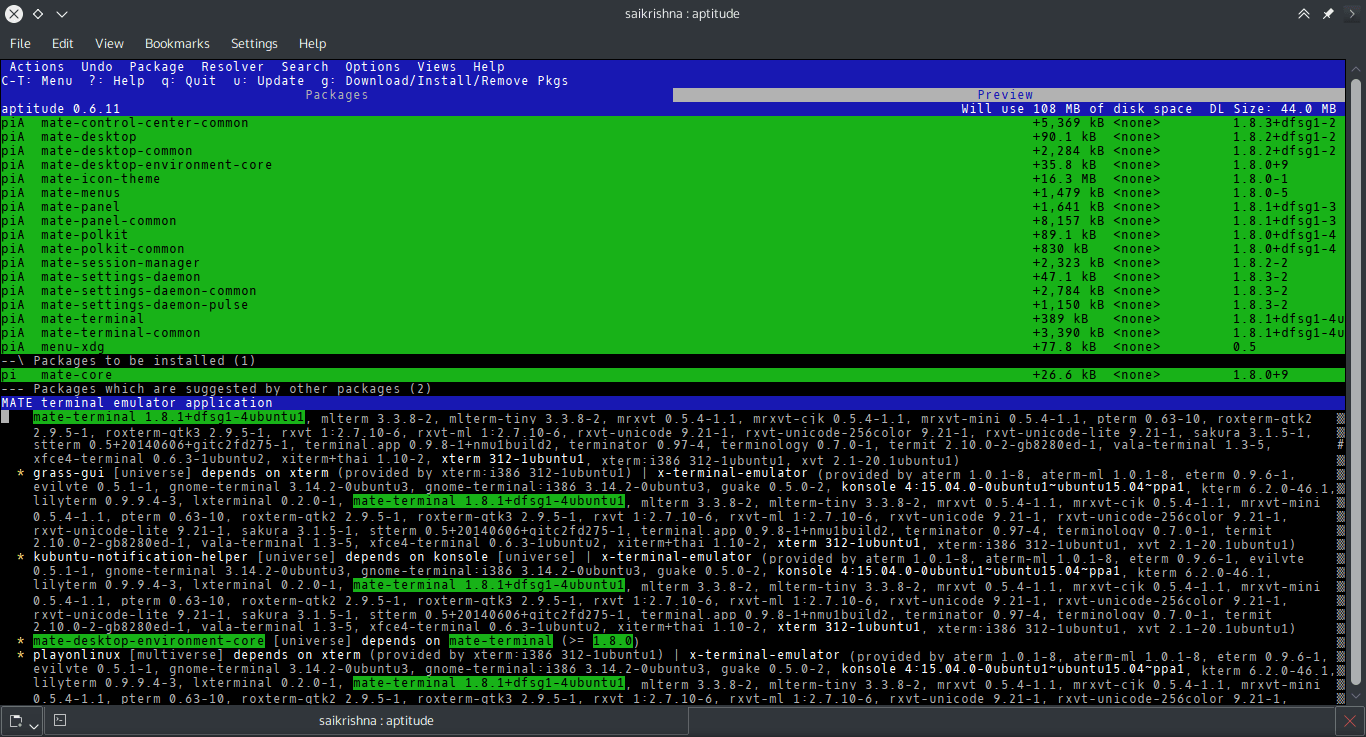The width and height of the screenshot is (1366, 737).
Task: Click the grass-gui dependency entry
Action: [69, 473]
